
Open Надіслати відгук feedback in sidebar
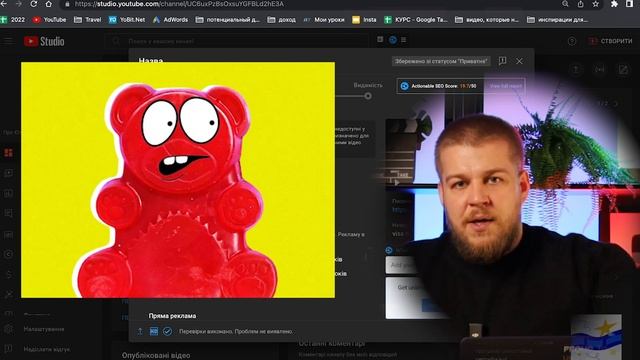click(x=47, y=349)
